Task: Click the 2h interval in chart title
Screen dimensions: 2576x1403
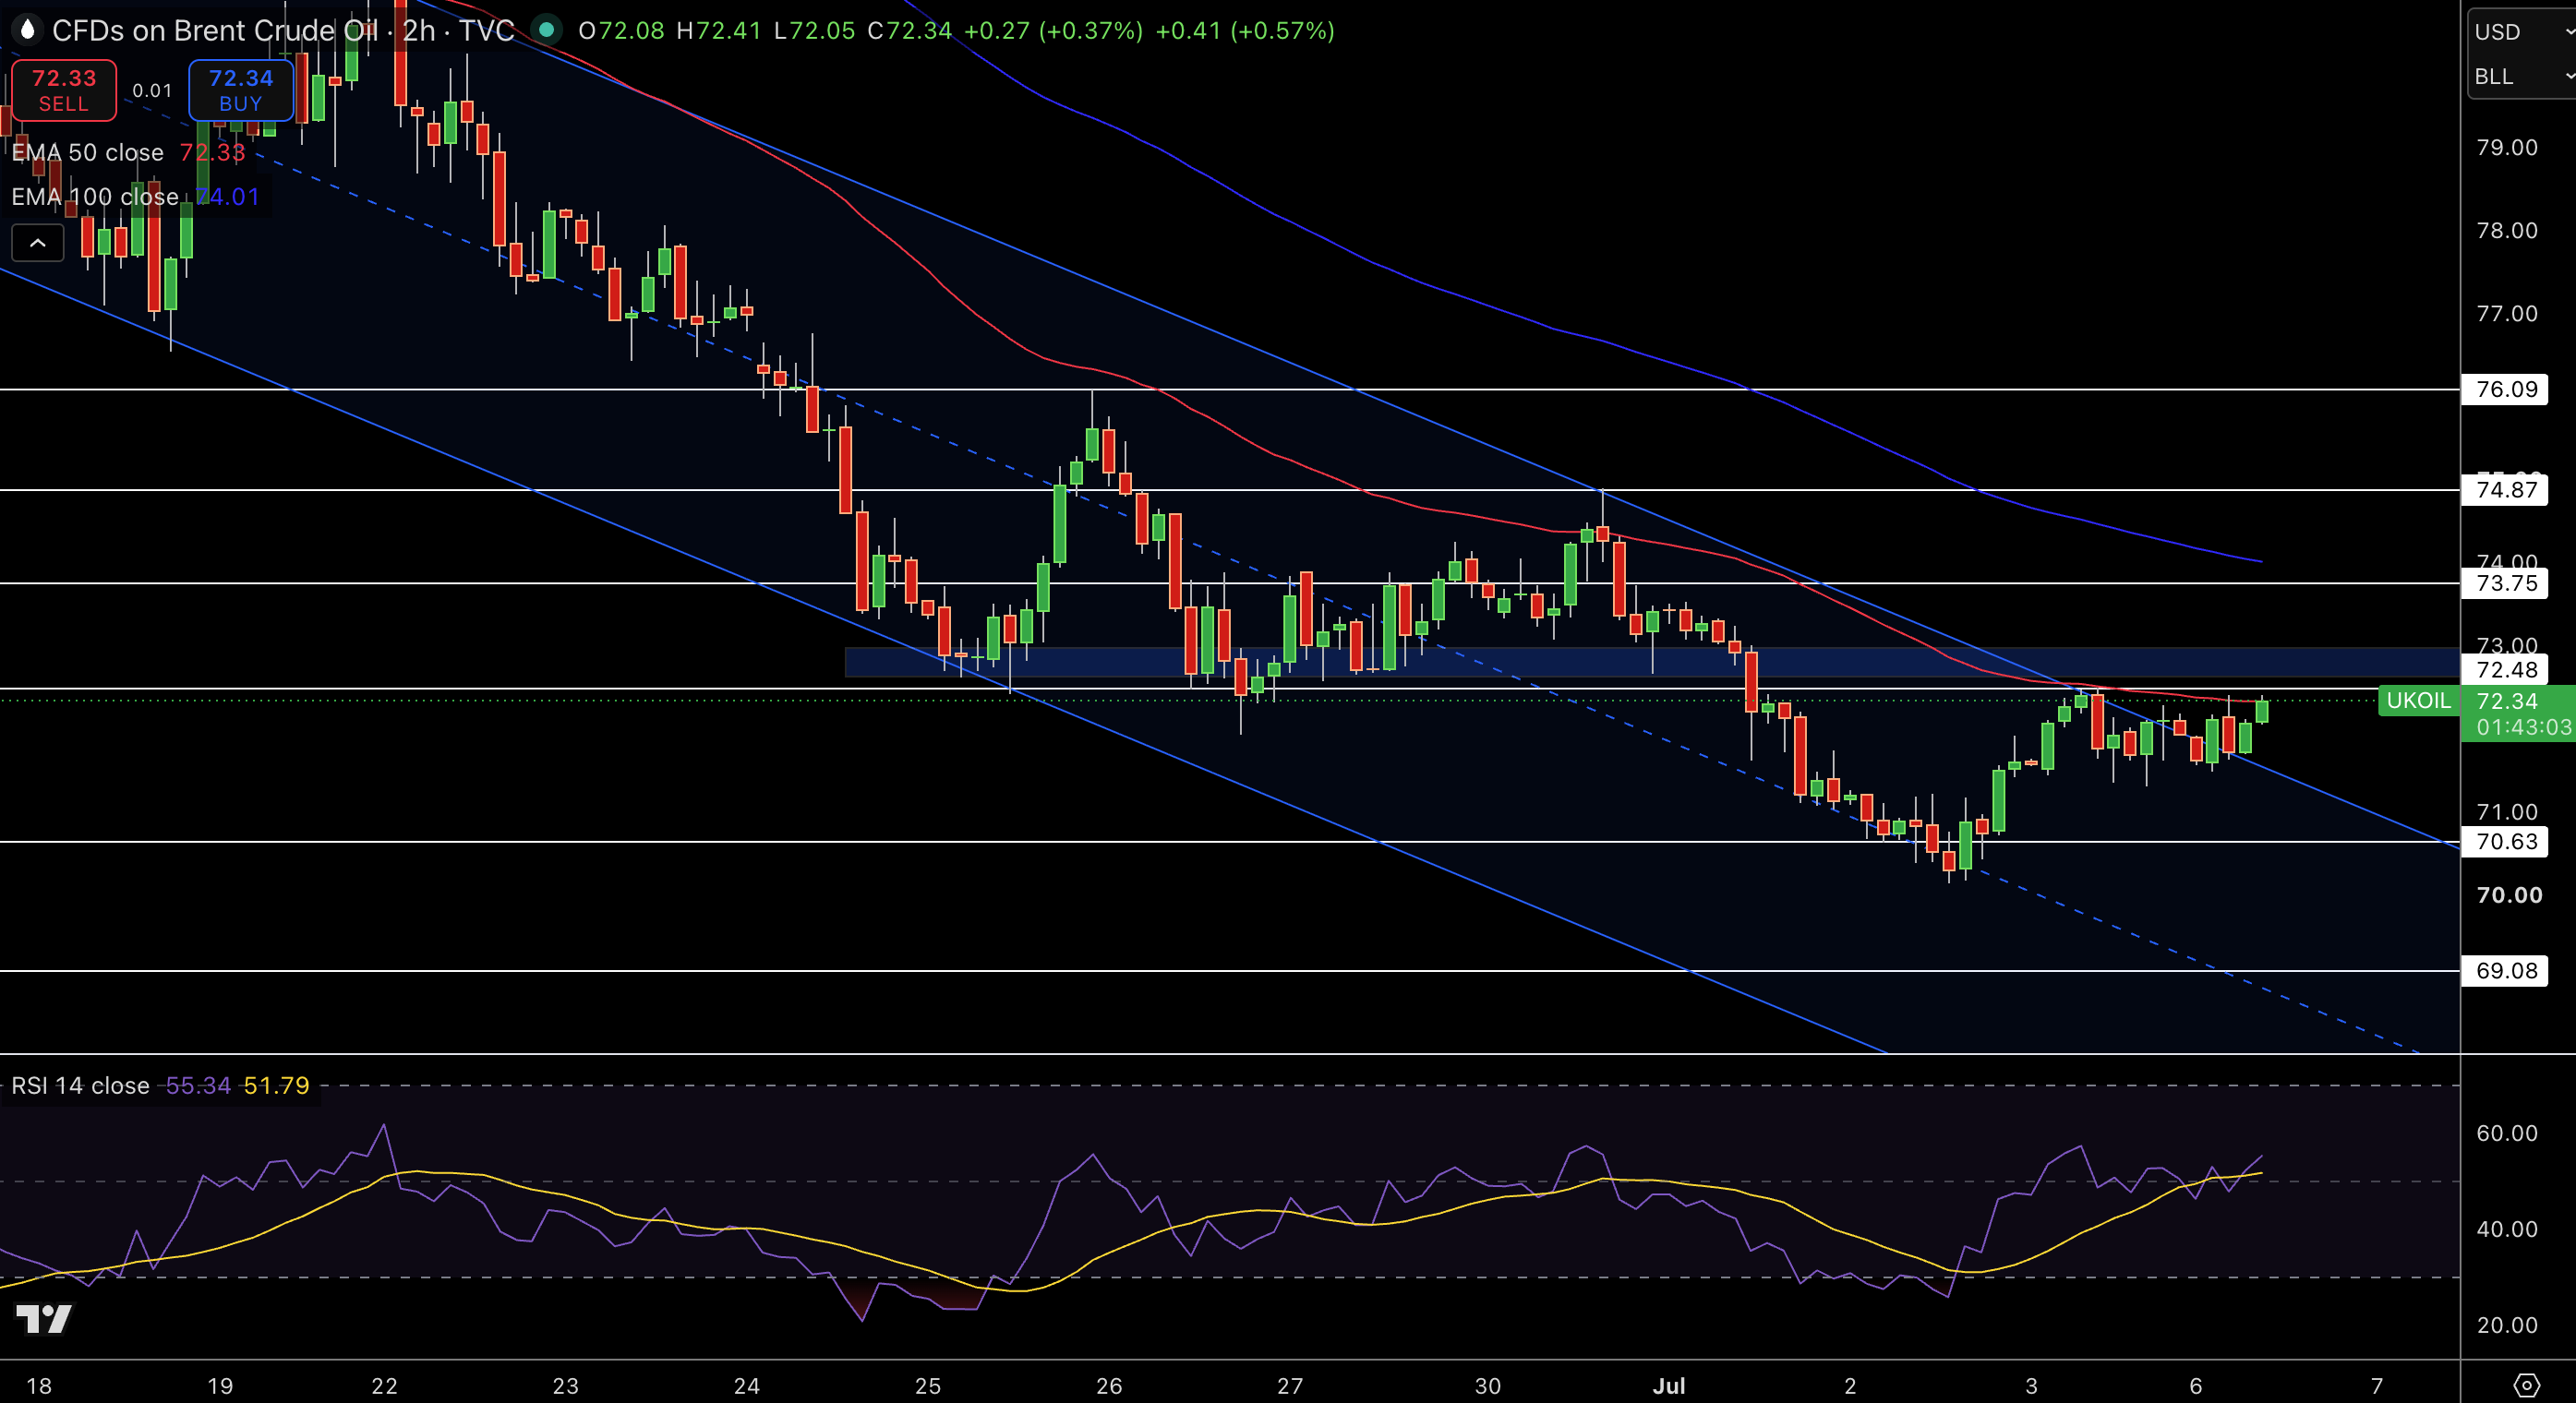Action: pos(419,31)
